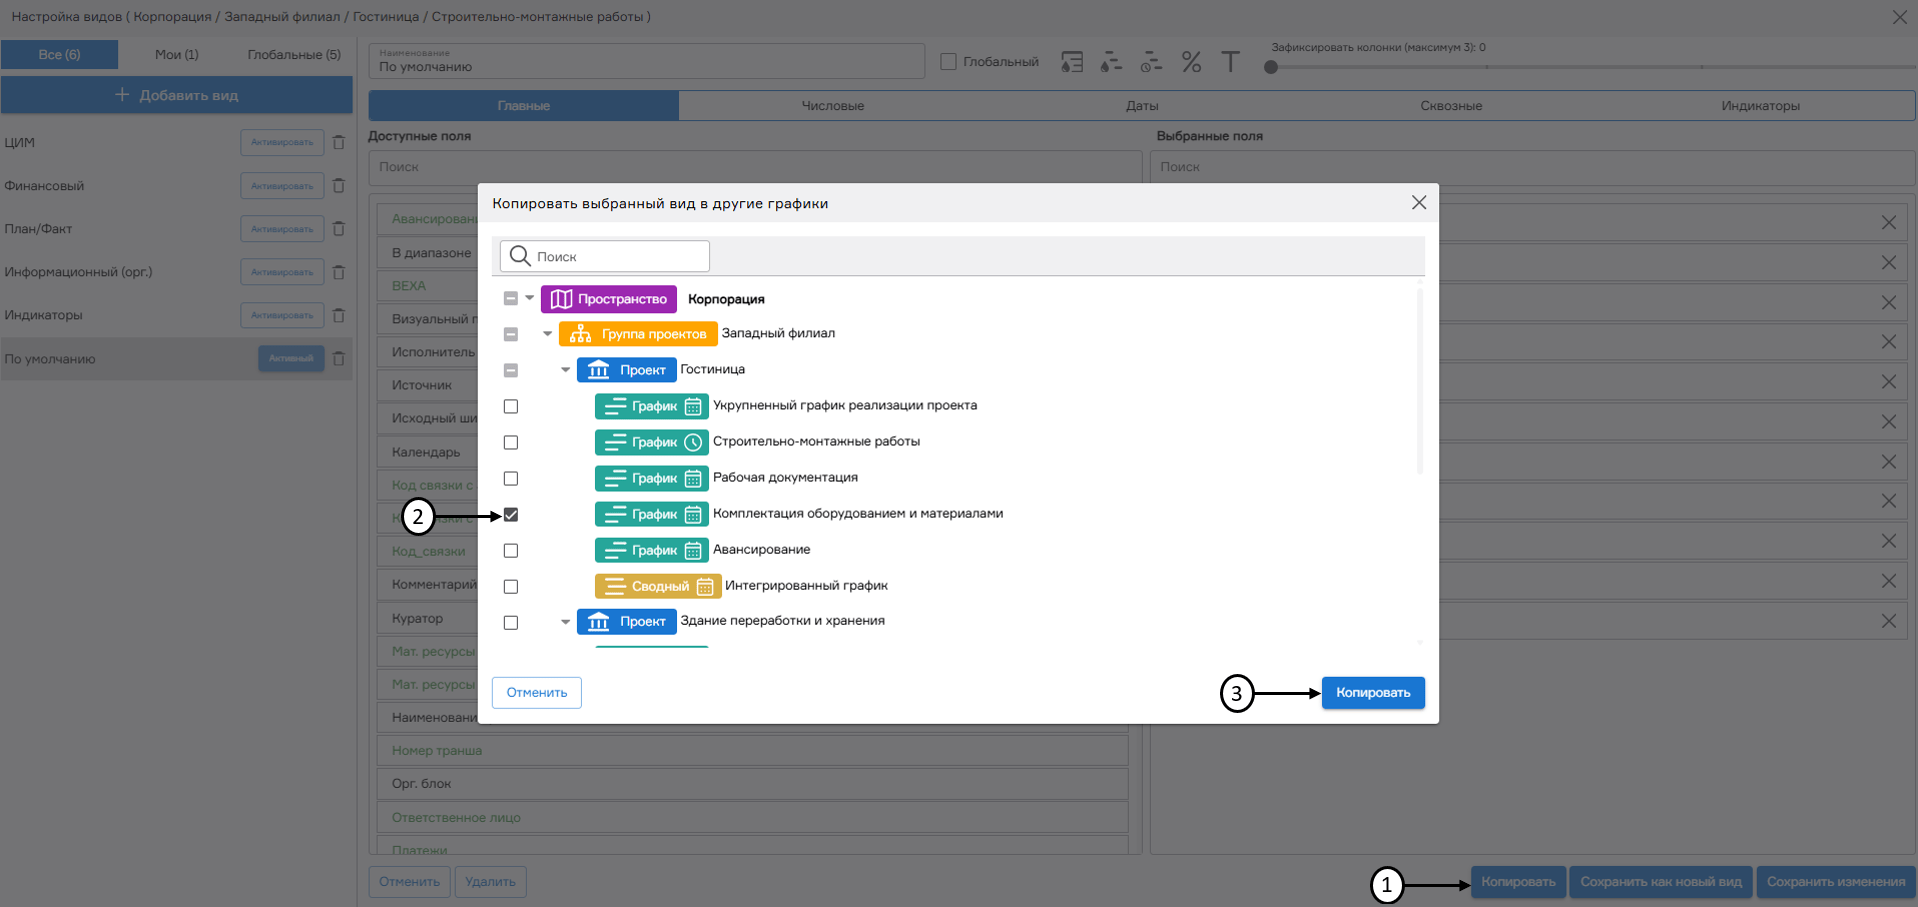Screen dimensions: 1918x907
Task: Open the Глобальные (5) views tab
Action: click(294, 55)
